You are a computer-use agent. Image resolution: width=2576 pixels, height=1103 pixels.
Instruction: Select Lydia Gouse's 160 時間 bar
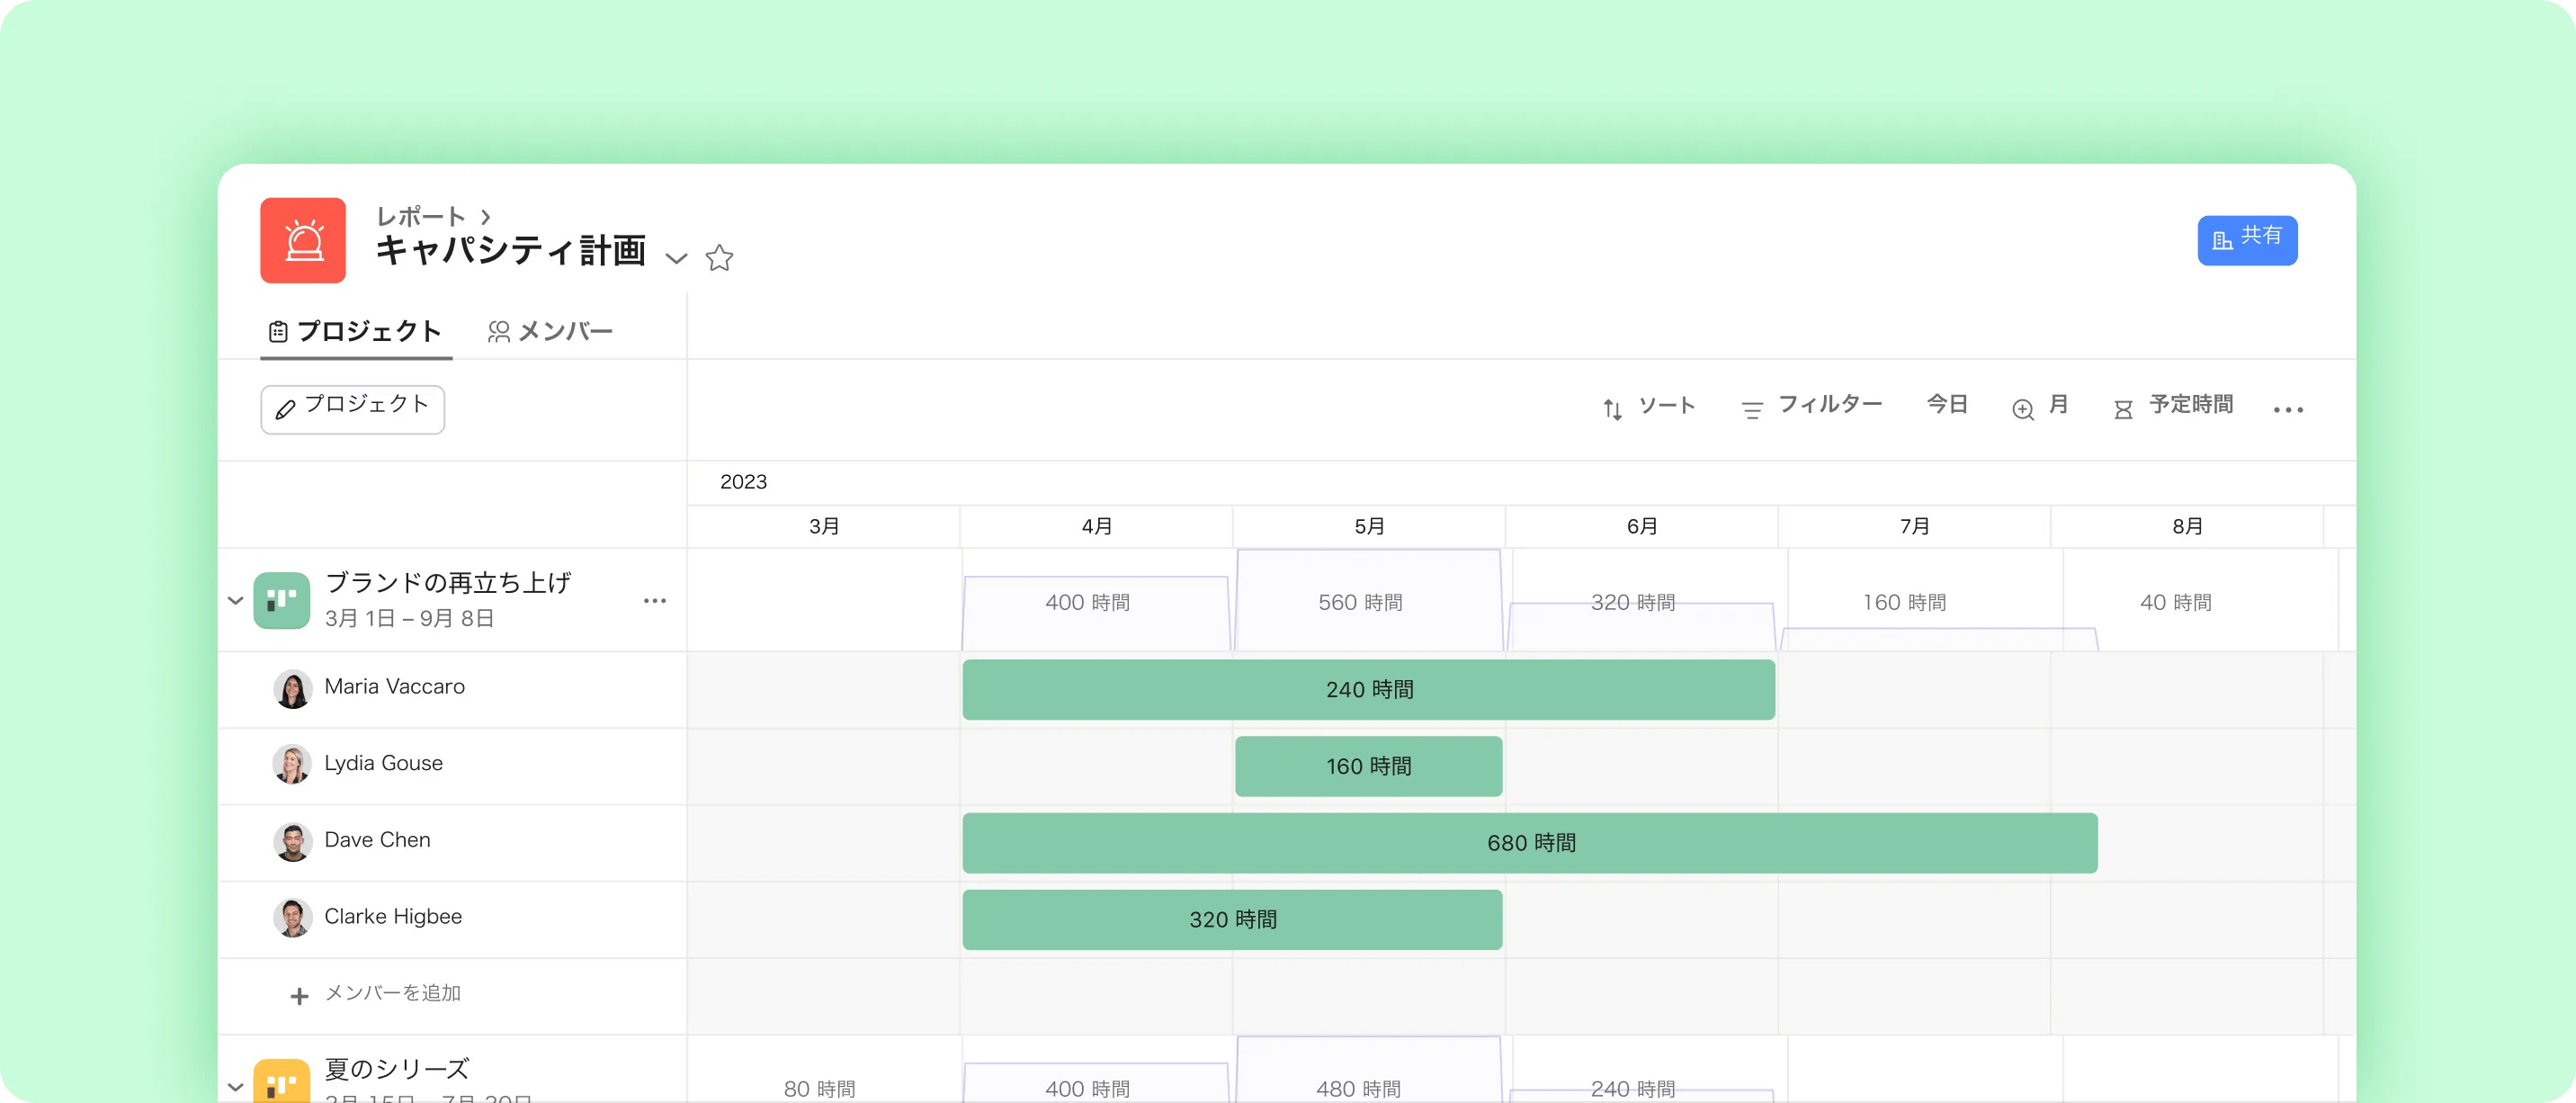1369,766
